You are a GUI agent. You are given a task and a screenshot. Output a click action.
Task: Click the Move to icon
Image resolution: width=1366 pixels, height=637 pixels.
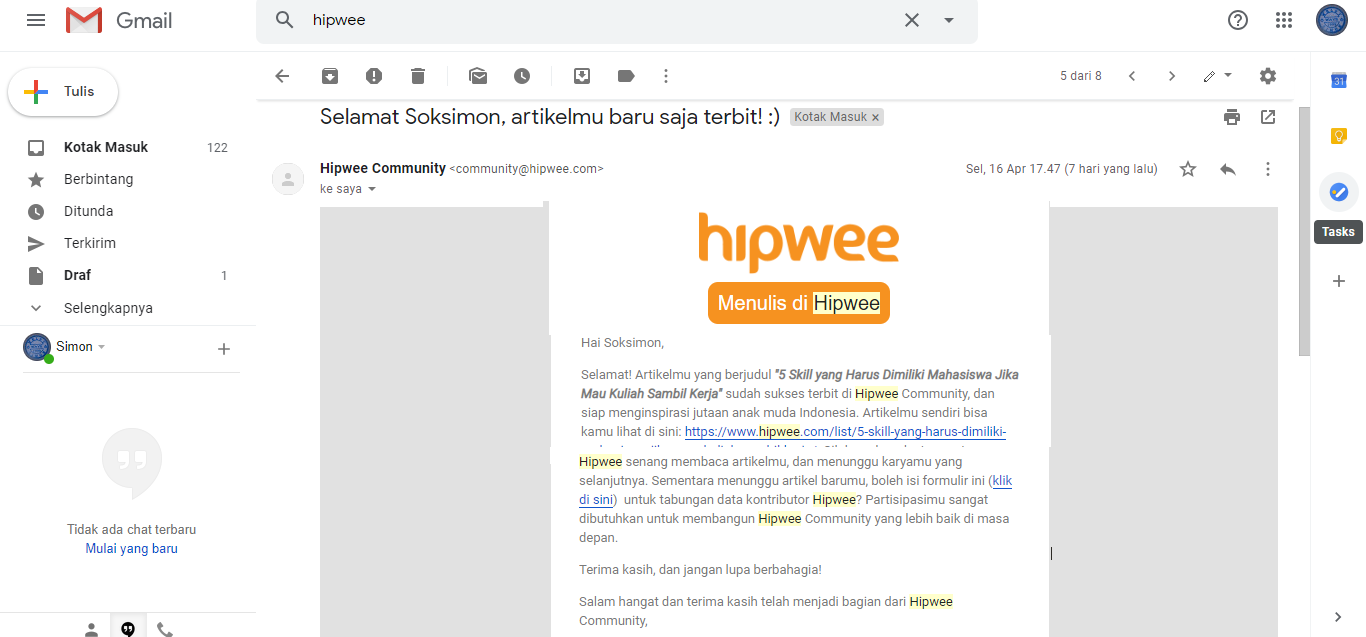click(582, 76)
